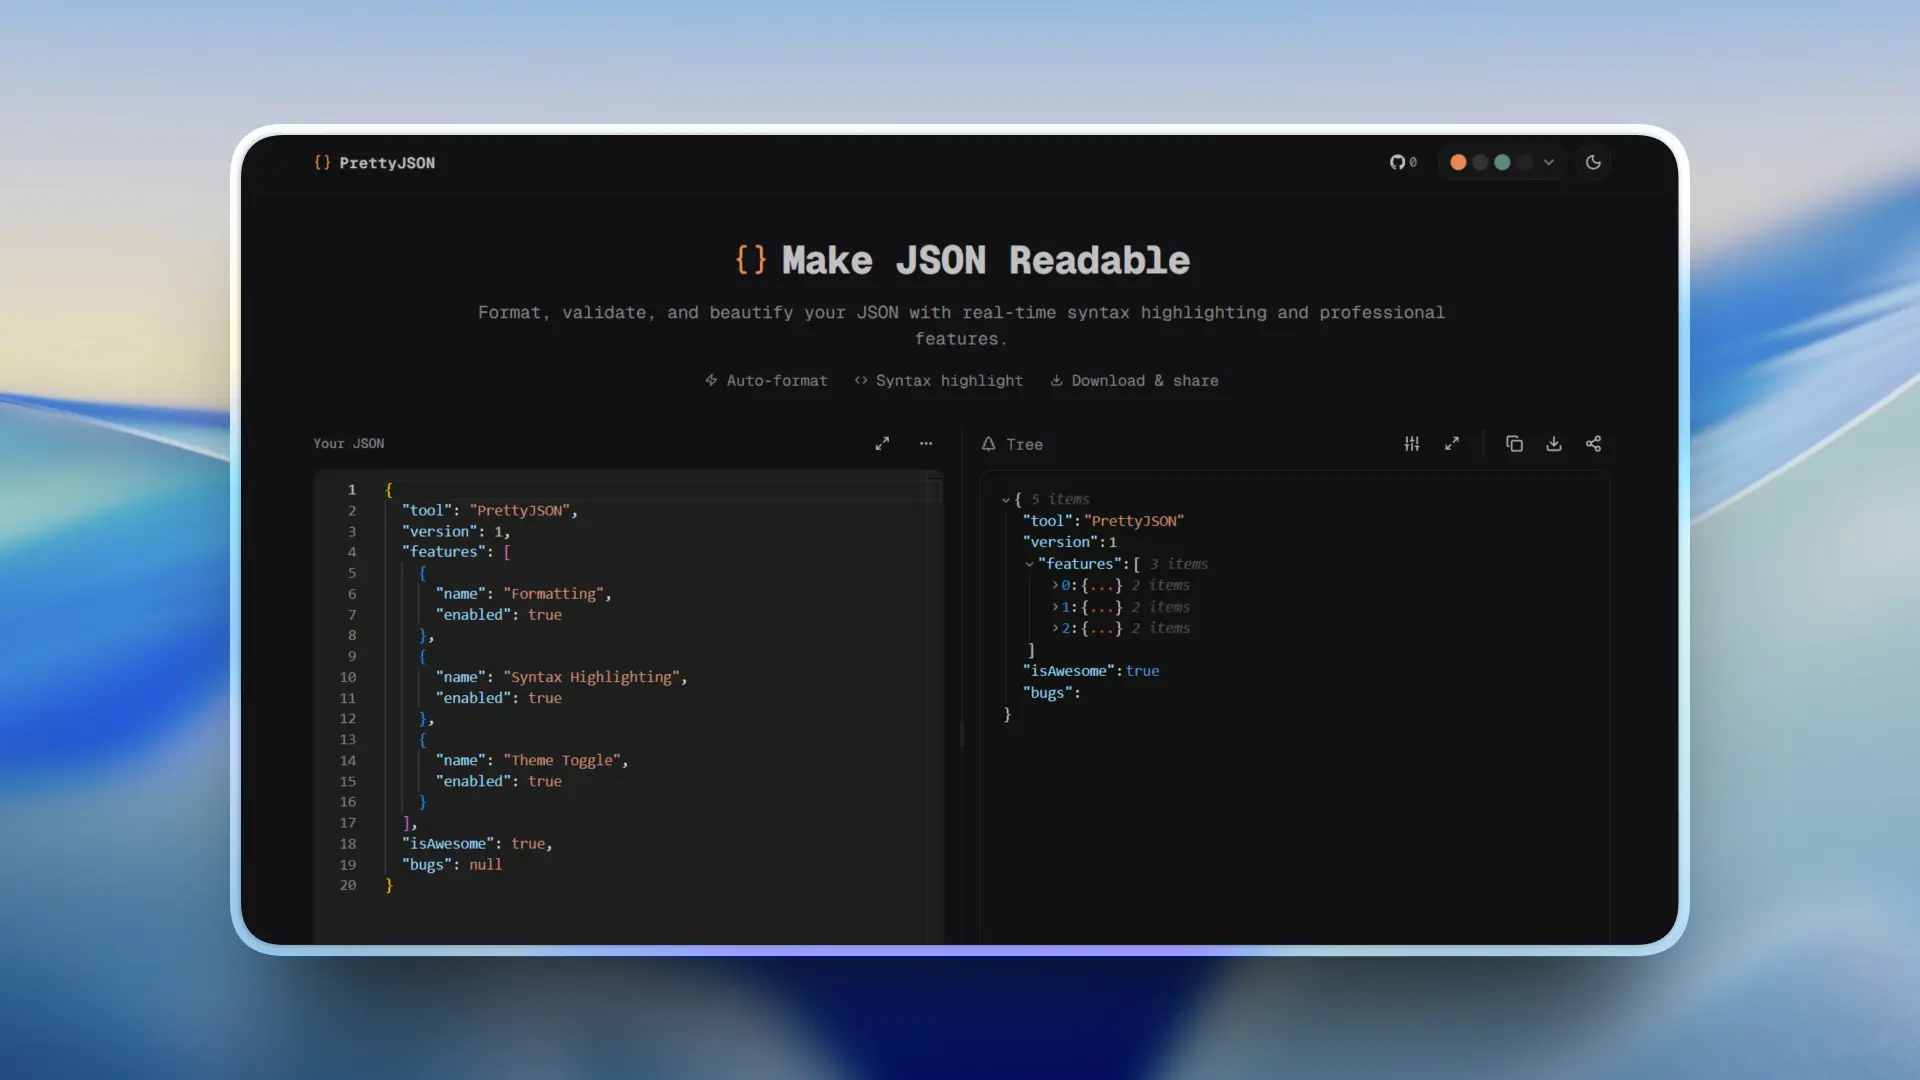Collapse the features array in the tree

coord(1031,564)
